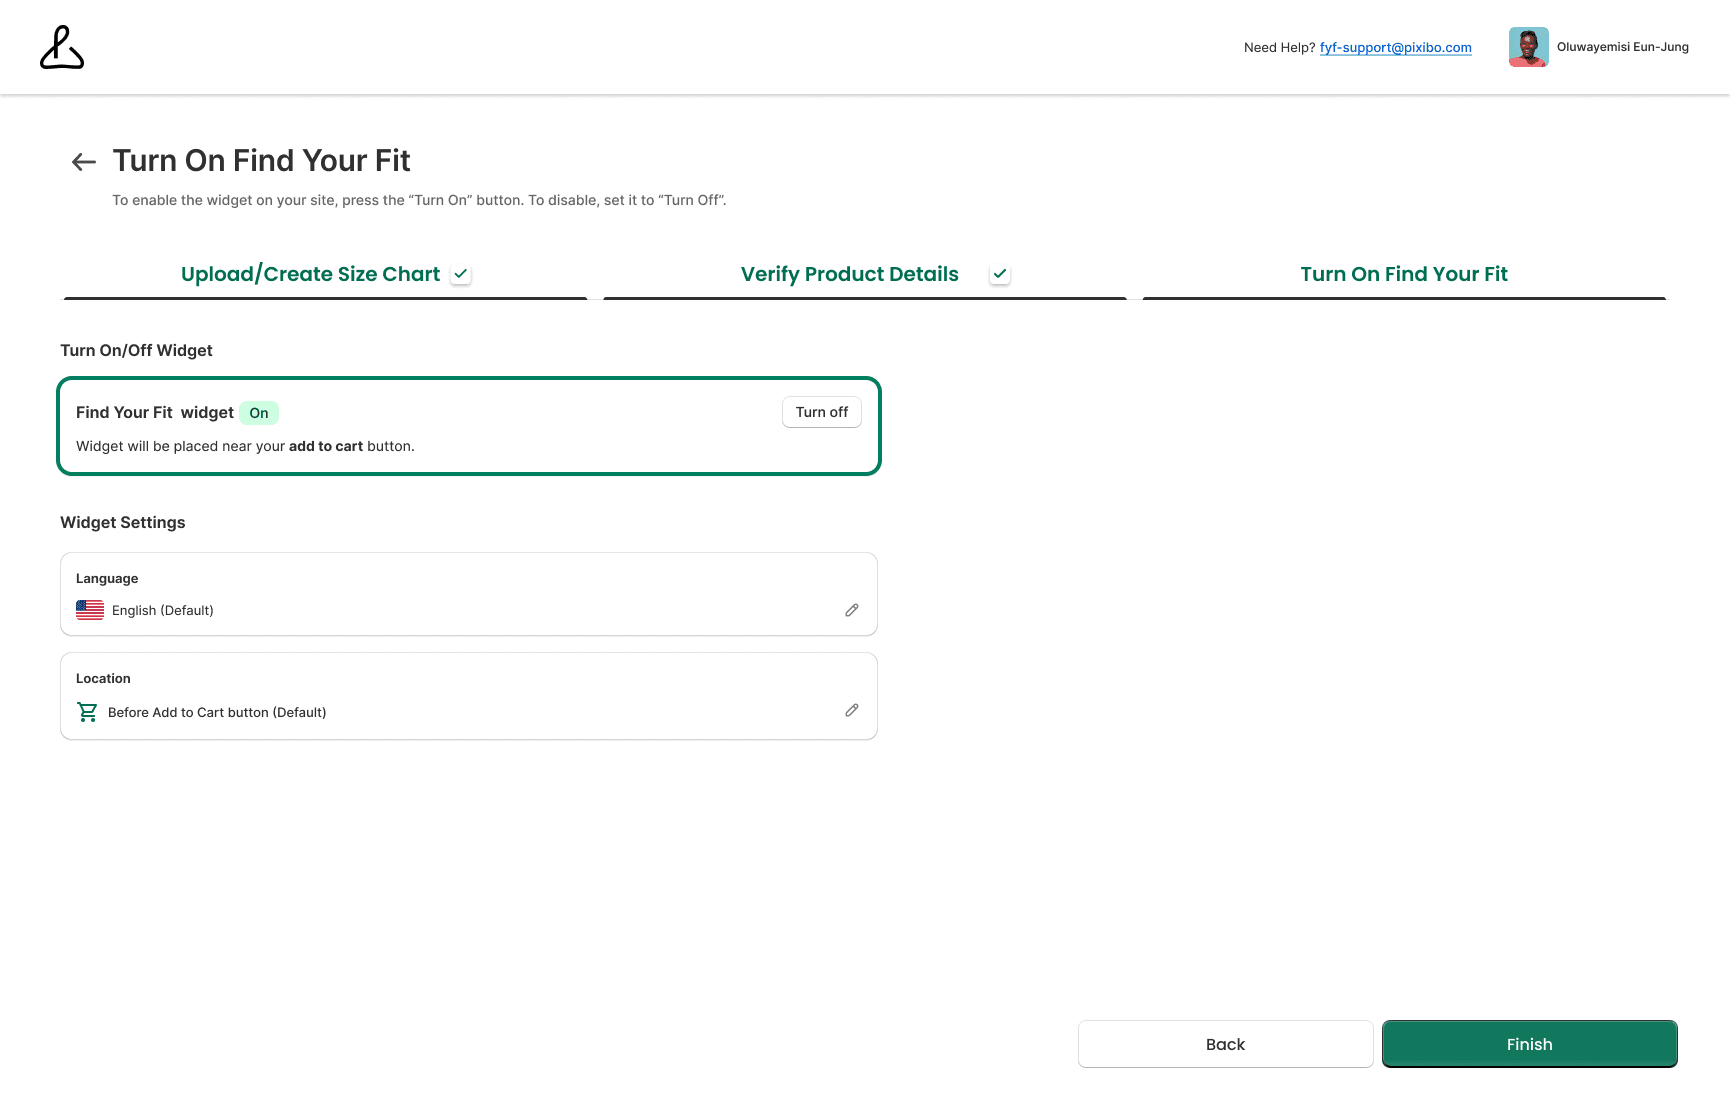
Task: Click the Verify Product Details checkmark
Action: pos(1000,274)
